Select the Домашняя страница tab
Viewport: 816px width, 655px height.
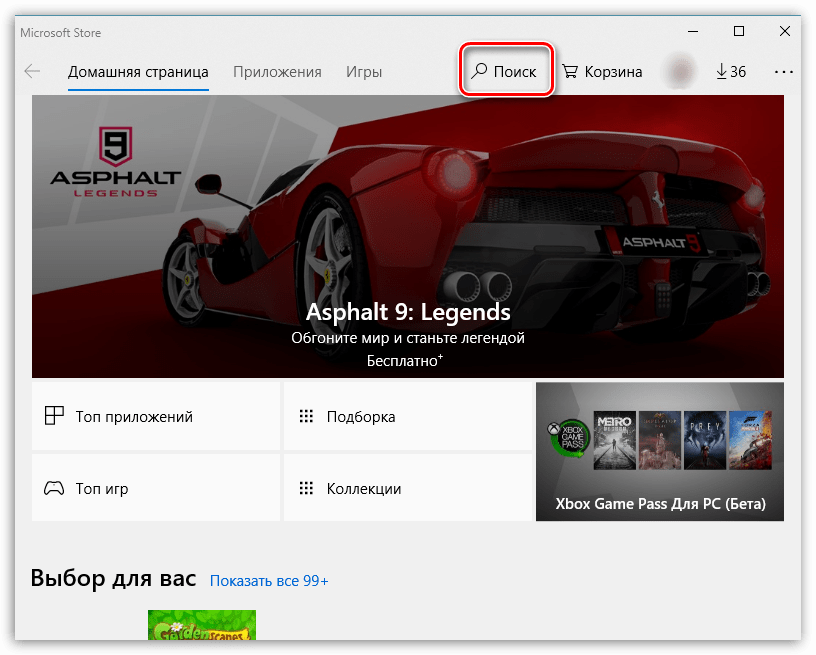[138, 72]
